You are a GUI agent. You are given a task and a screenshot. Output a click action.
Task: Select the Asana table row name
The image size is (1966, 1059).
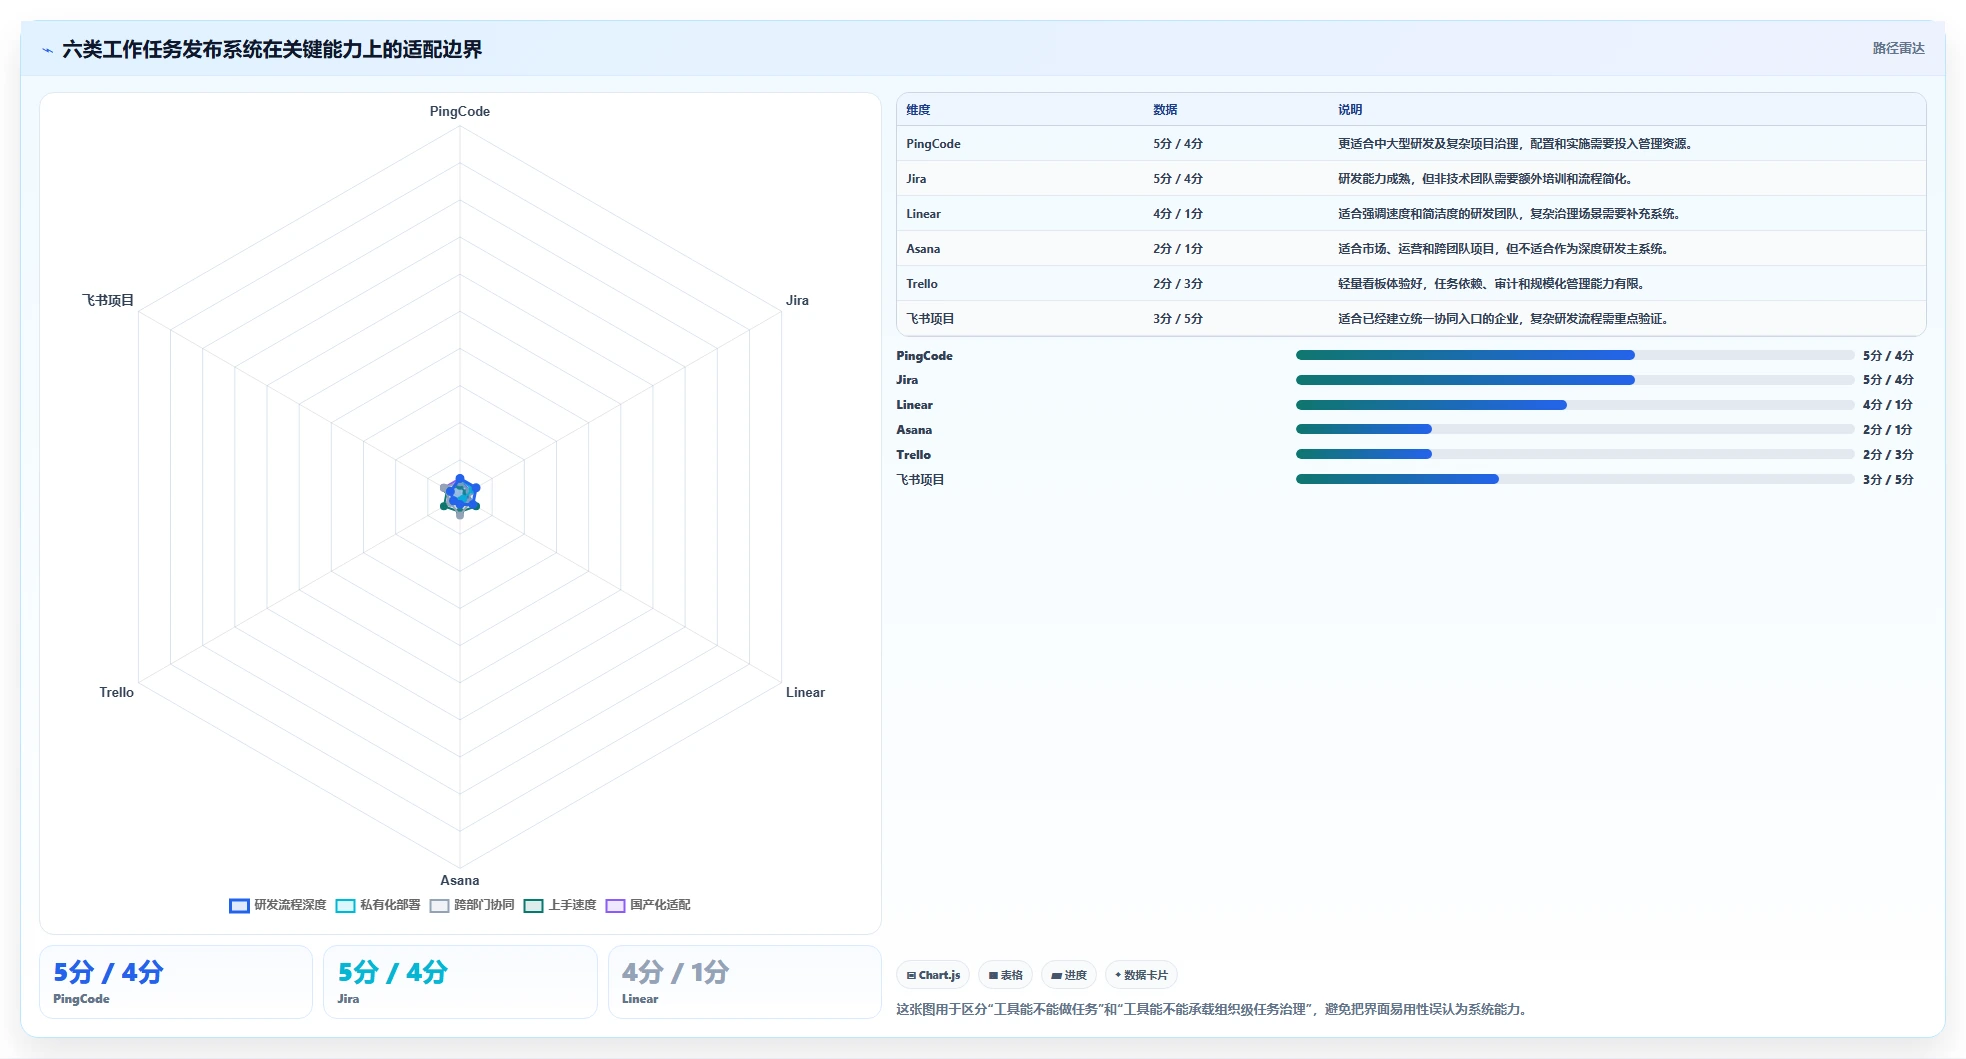[x=923, y=249]
